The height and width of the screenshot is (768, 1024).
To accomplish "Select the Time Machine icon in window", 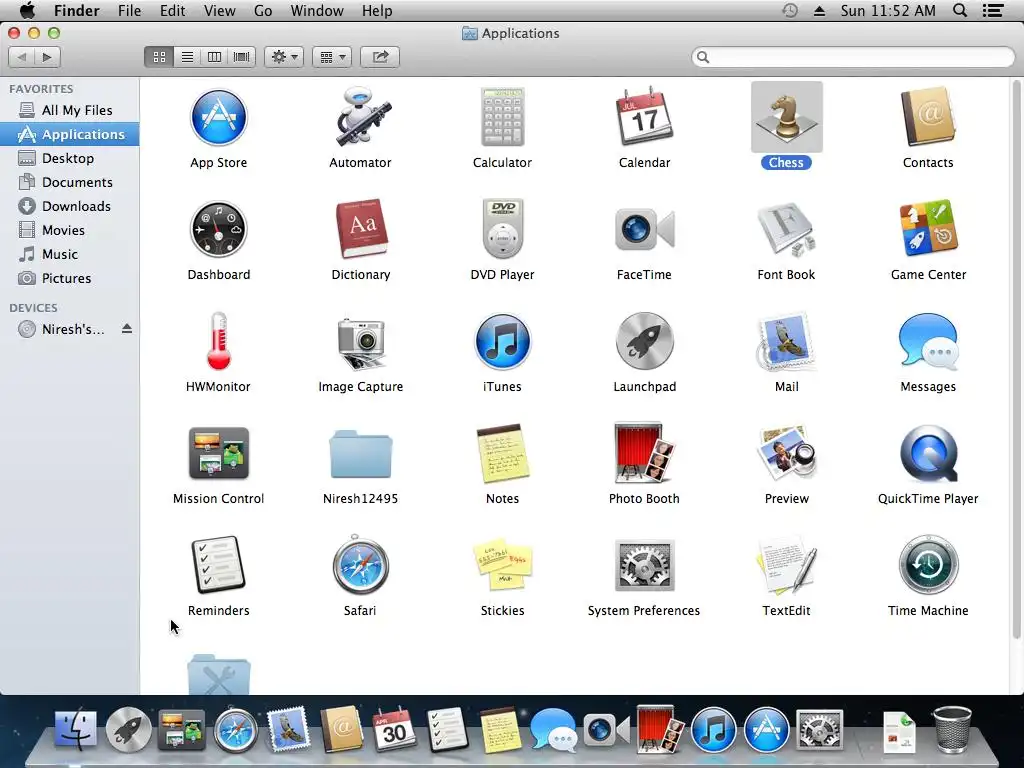I will (x=928, y=566).
